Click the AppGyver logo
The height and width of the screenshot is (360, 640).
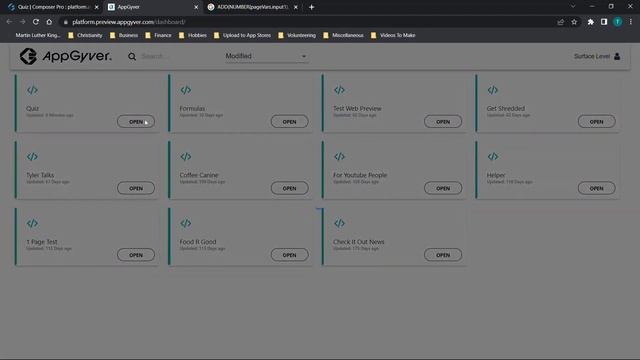(65, 56)
